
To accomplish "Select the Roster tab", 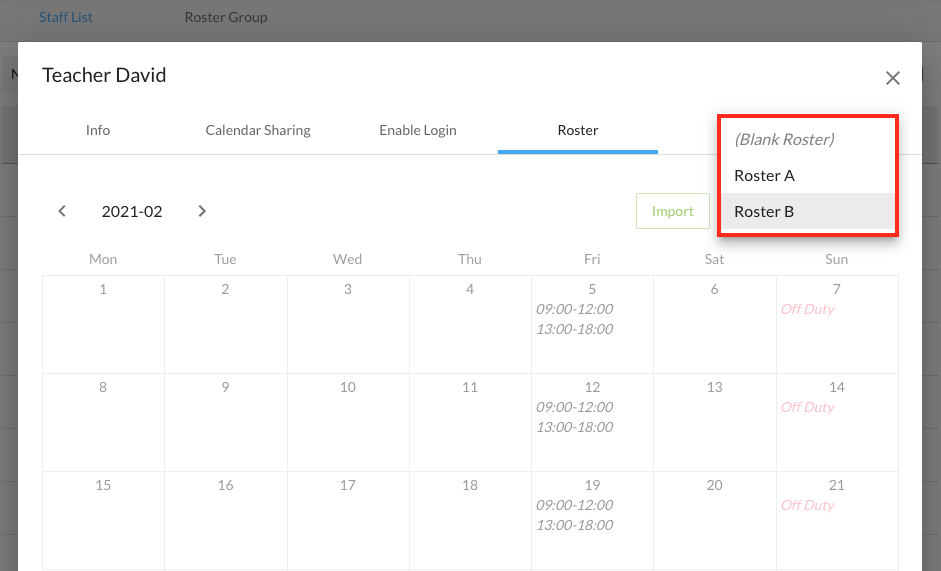I will 578,130.
